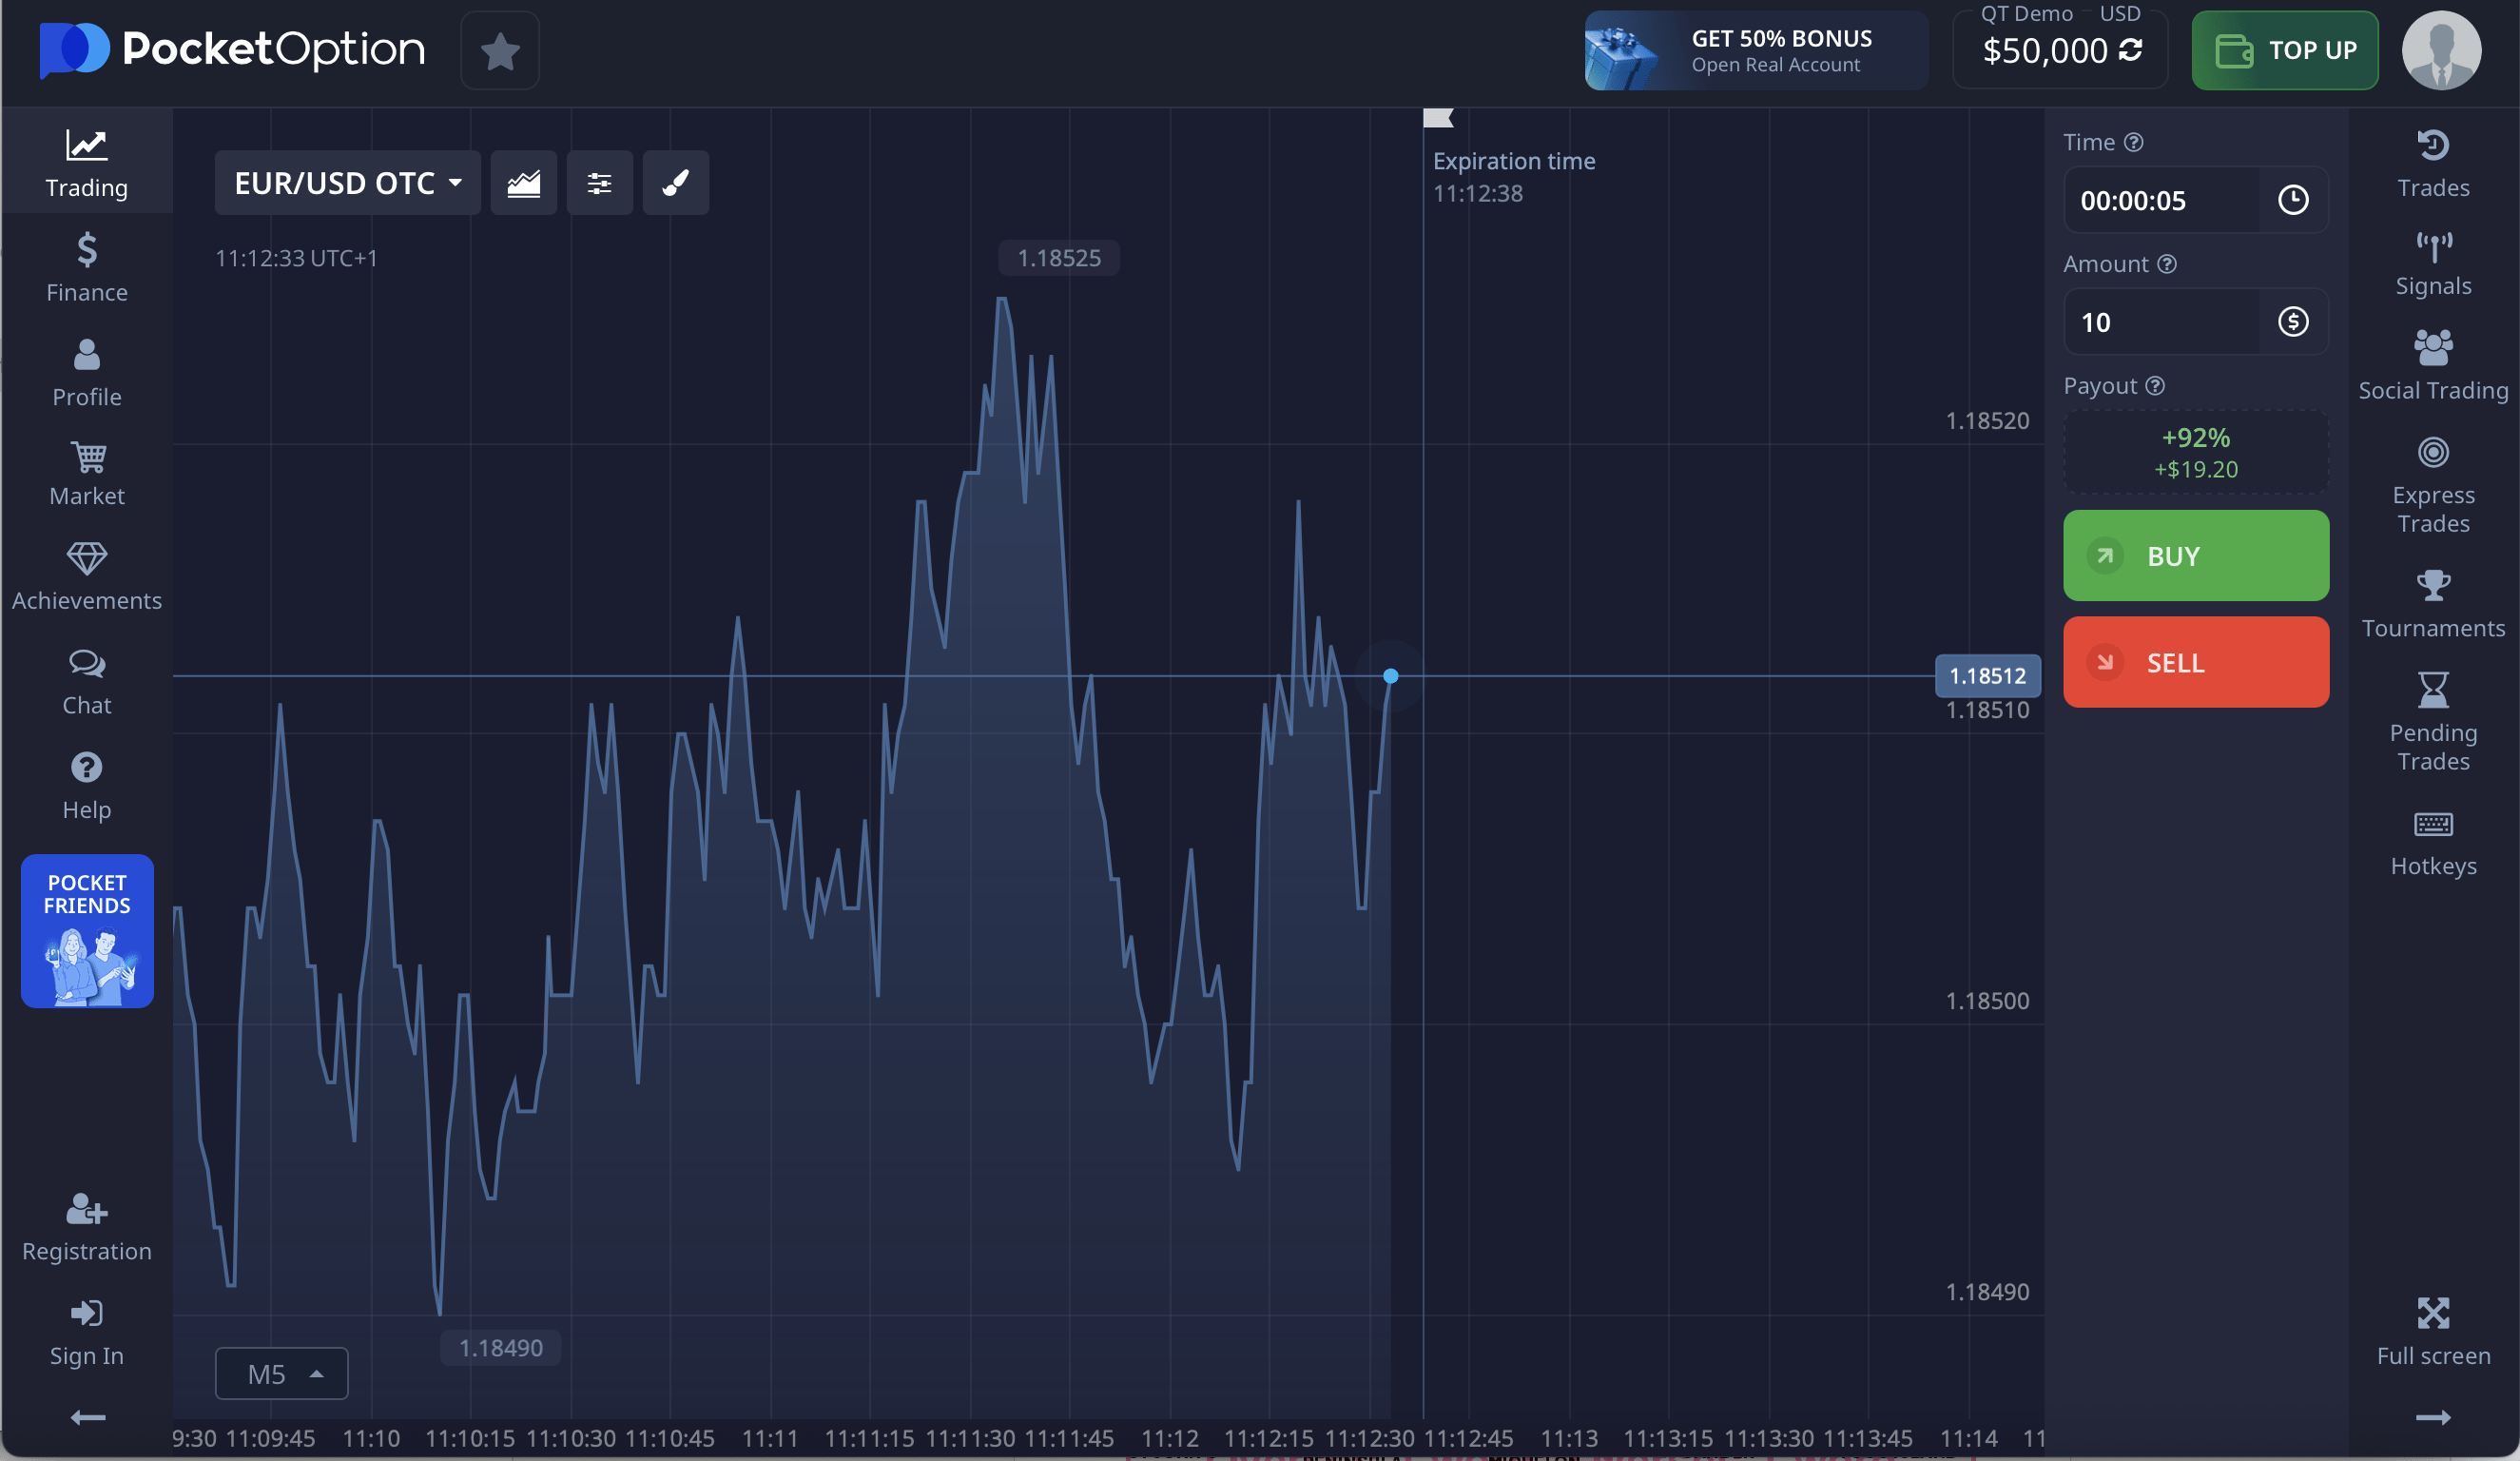Screen dimensions: 2520x1461
Task: Click the 11:12:33 UTC+1 clock text
Action: (296, 258)
